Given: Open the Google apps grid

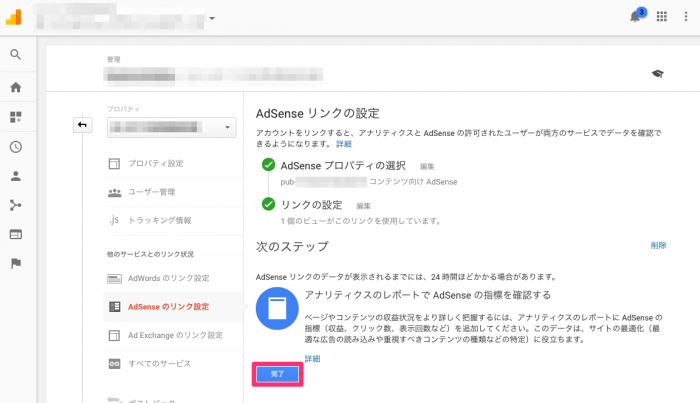Looking at the screenshot, I should coord(662,17).
